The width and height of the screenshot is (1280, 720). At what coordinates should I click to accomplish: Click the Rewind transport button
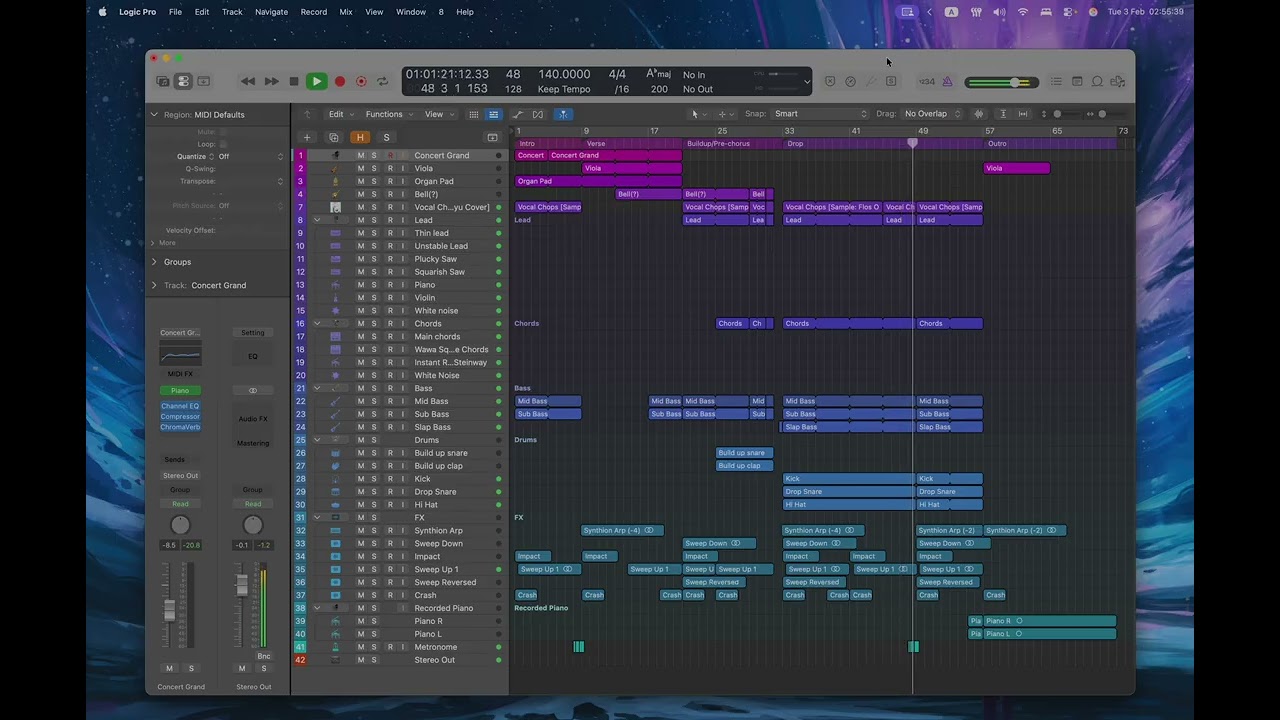coord(248,81)
